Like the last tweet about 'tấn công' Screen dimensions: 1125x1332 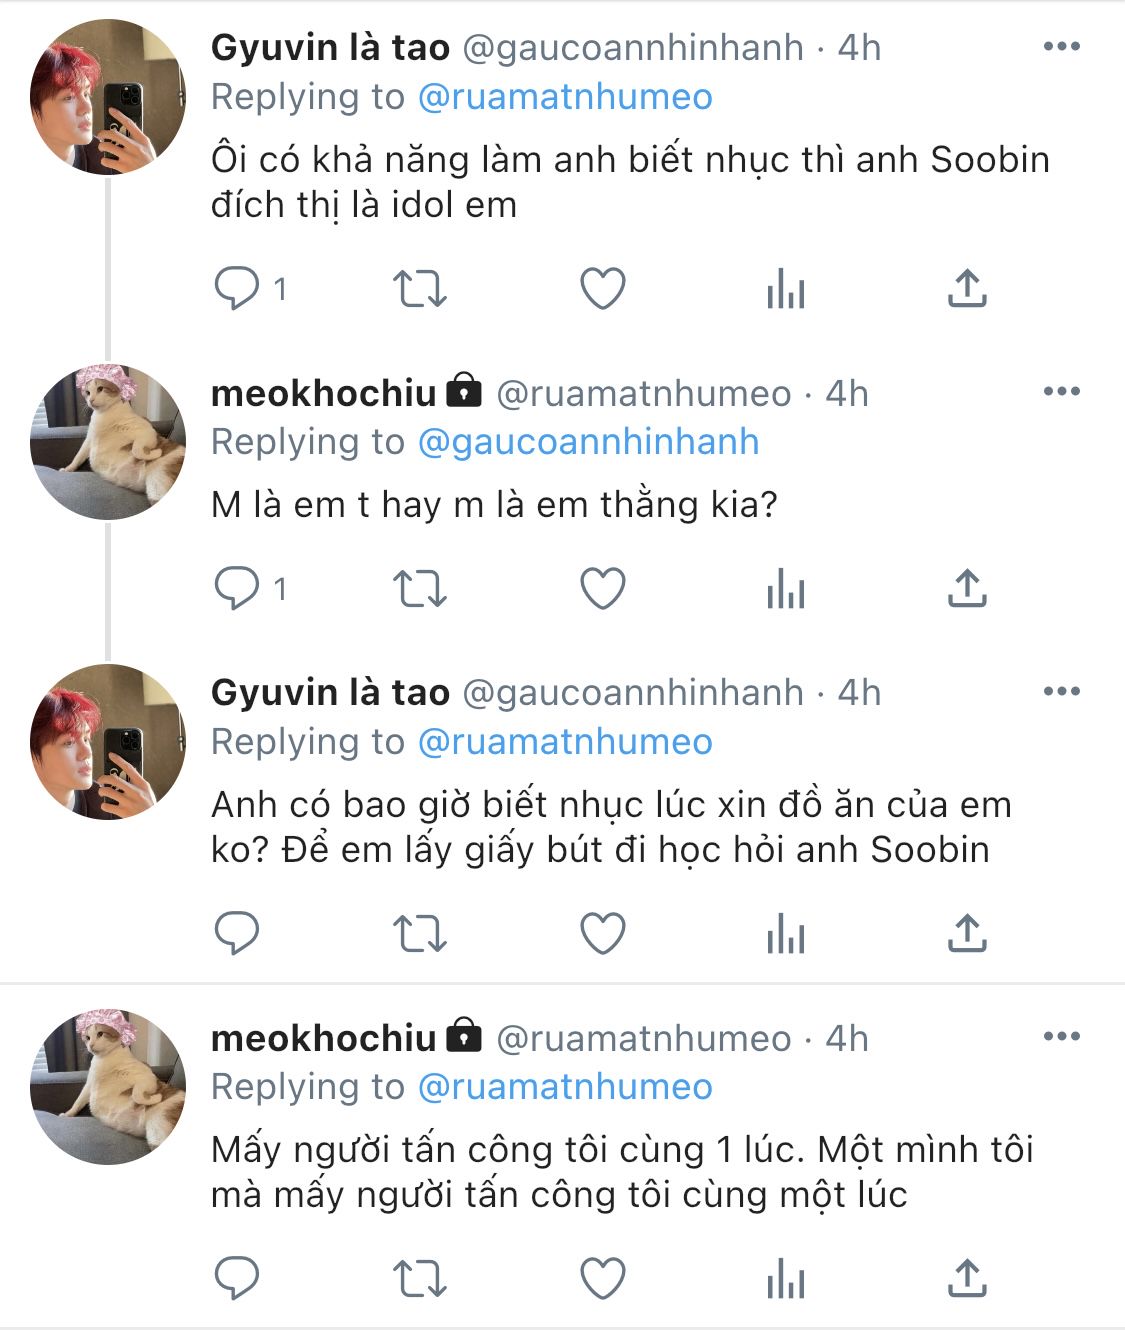(603, 1278)
